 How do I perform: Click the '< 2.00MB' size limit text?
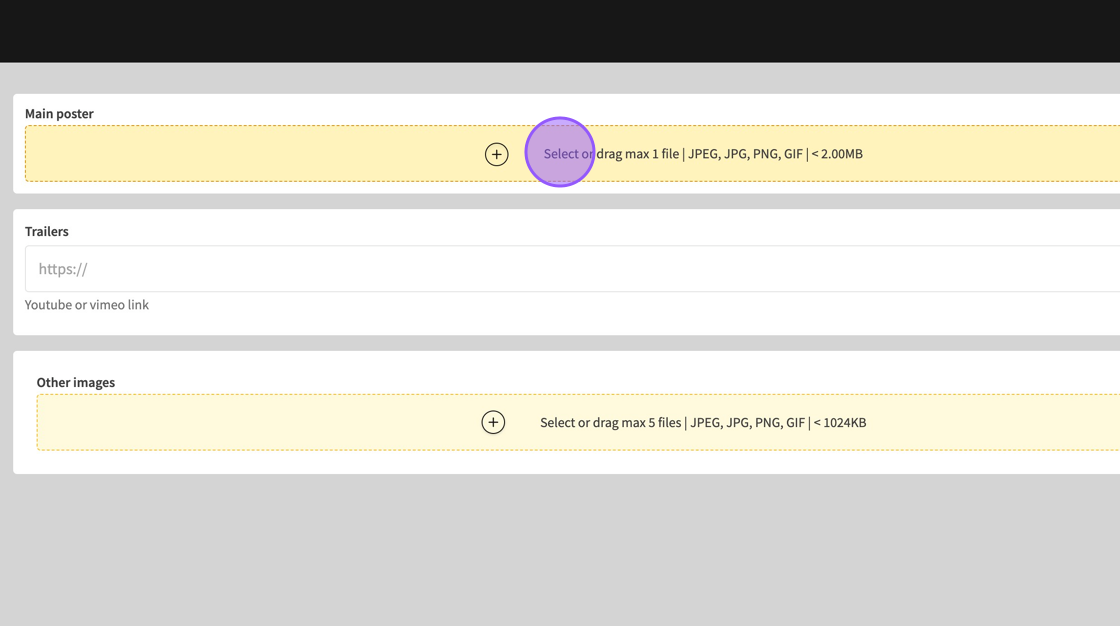837,154
